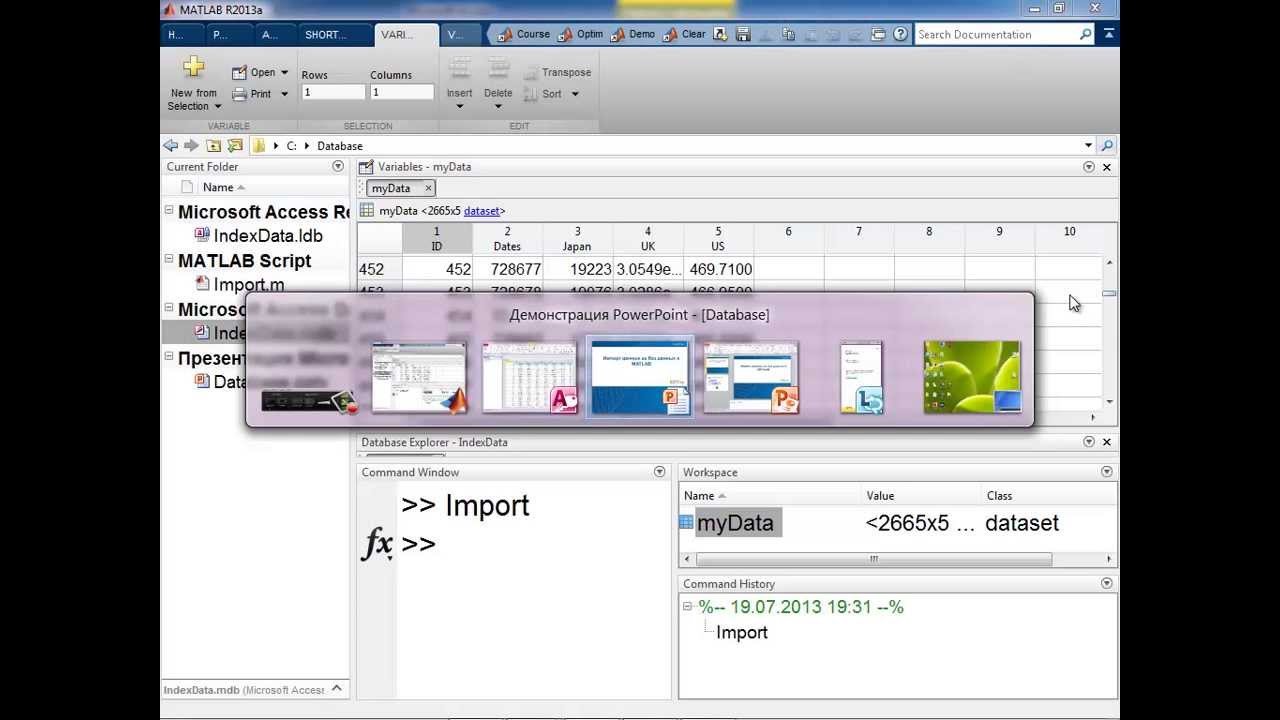
Task: Open the Sort dropdown arrow
Action: click(574, 94)
